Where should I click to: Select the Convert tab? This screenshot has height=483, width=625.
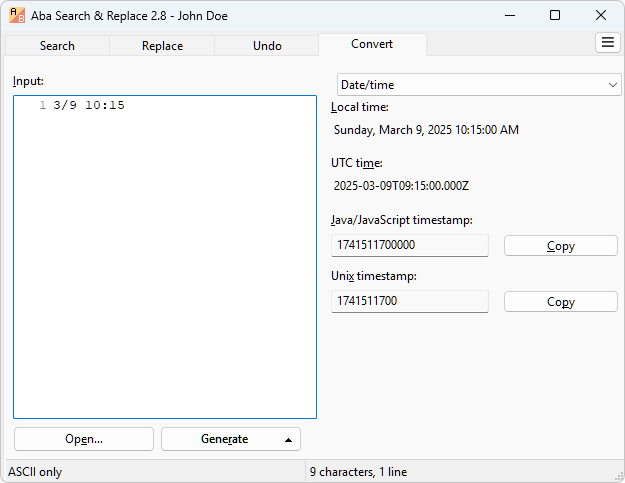point(372,44)
